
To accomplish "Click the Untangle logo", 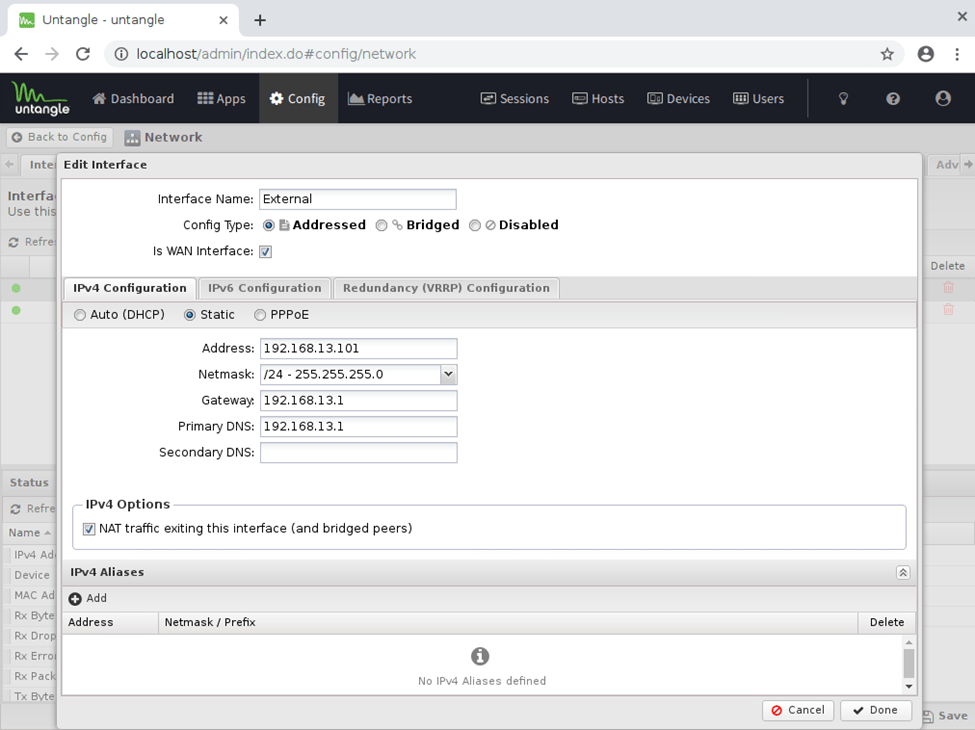I will 40,98.
